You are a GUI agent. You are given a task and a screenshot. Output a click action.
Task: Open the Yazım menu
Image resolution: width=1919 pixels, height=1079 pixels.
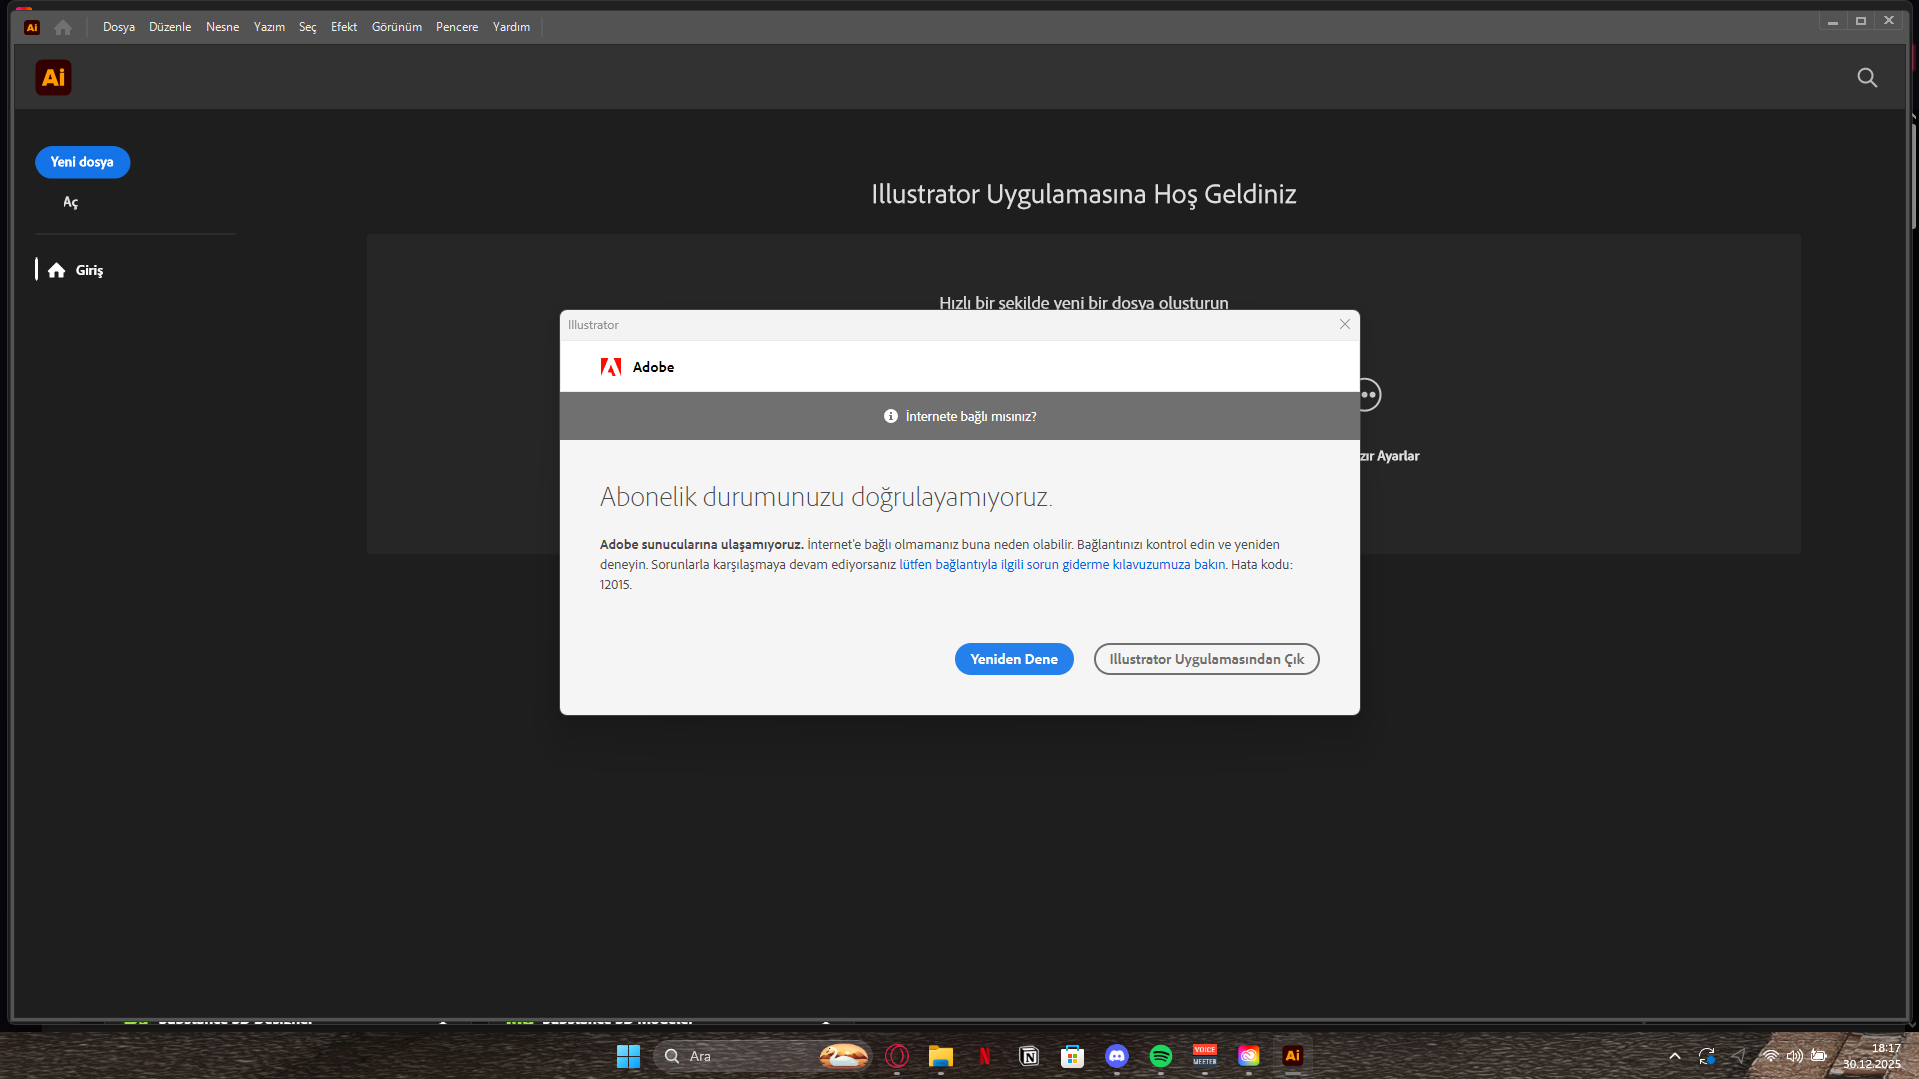(270, 27)
